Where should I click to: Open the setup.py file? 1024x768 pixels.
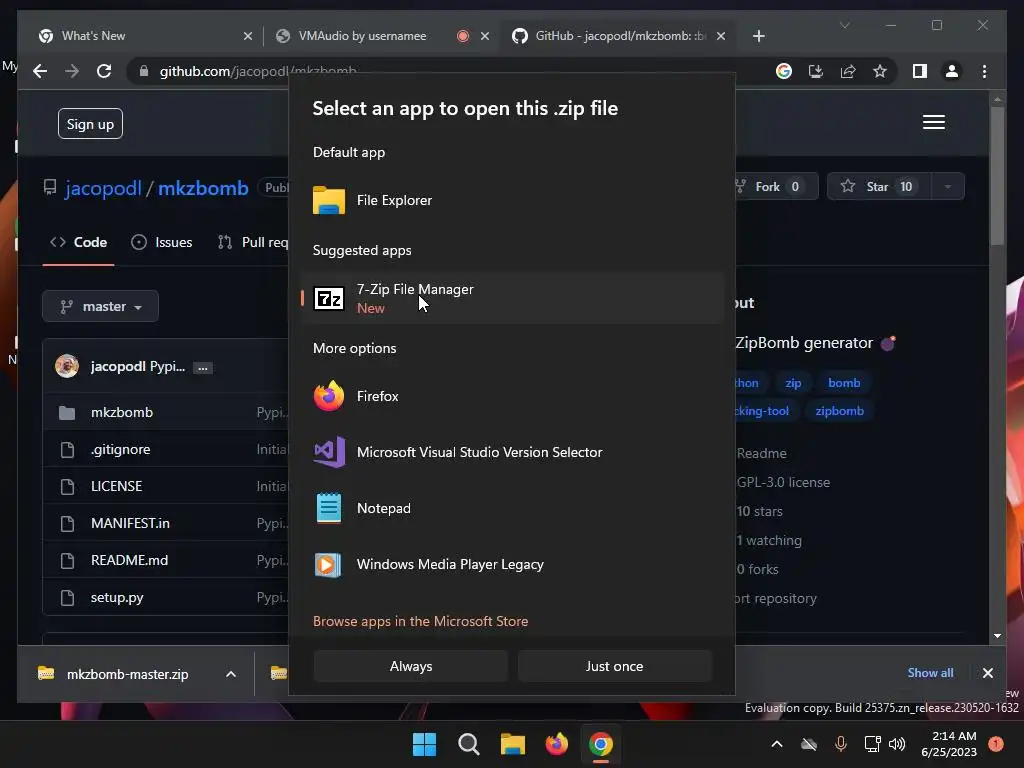point(117,598)
